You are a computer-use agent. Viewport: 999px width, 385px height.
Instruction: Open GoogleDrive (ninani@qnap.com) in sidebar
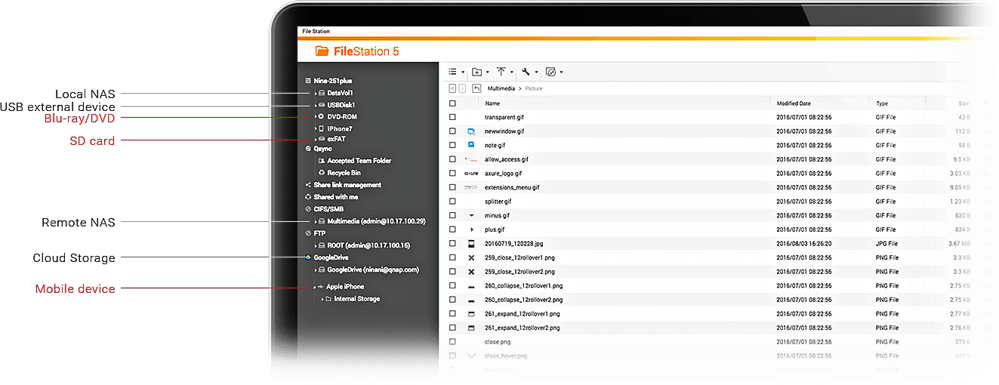coord(373,270)
